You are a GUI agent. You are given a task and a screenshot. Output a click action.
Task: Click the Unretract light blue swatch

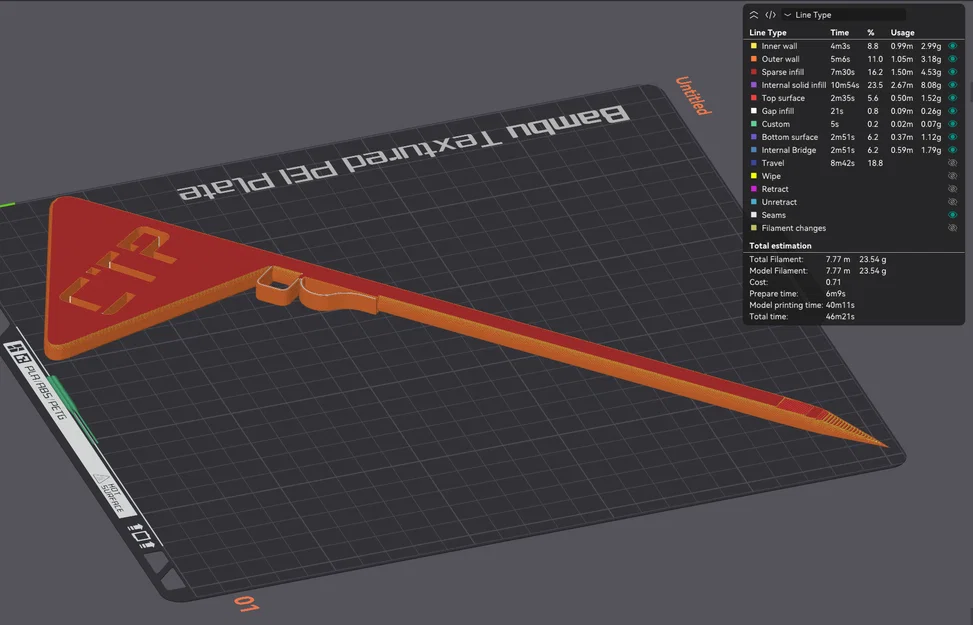click(754, 202)
